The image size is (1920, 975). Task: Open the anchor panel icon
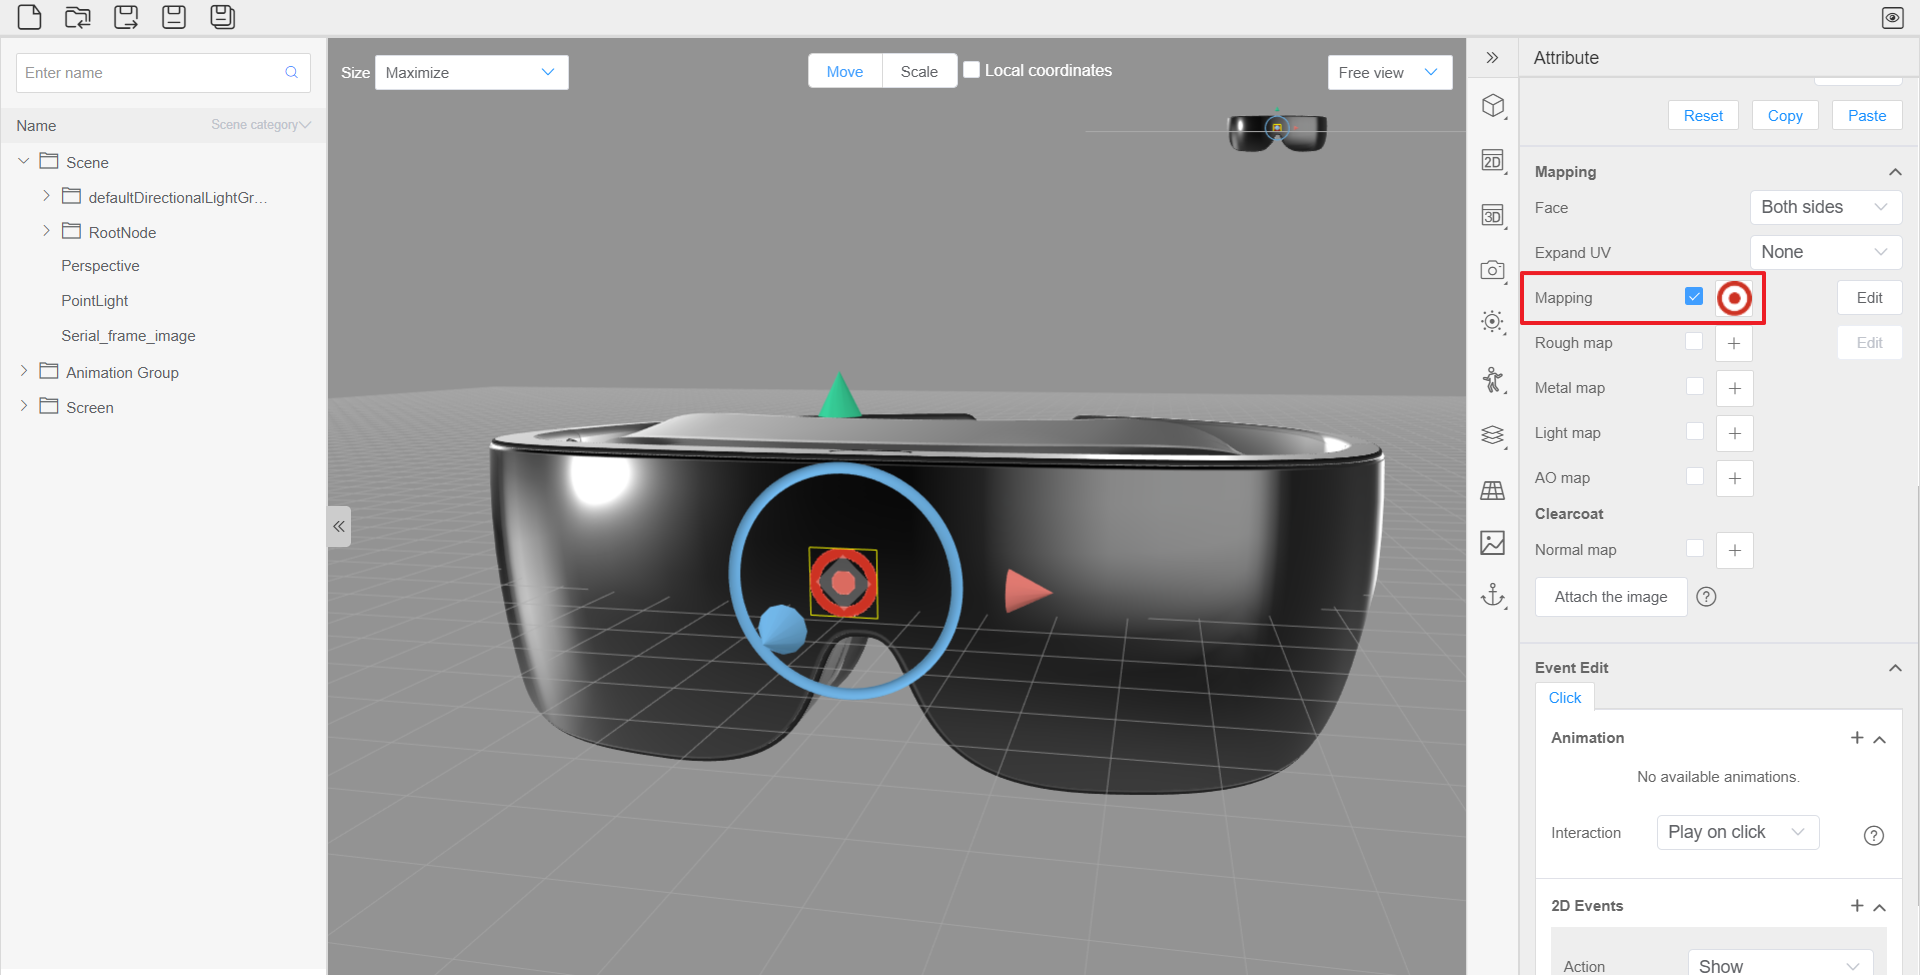(1493, 596)
